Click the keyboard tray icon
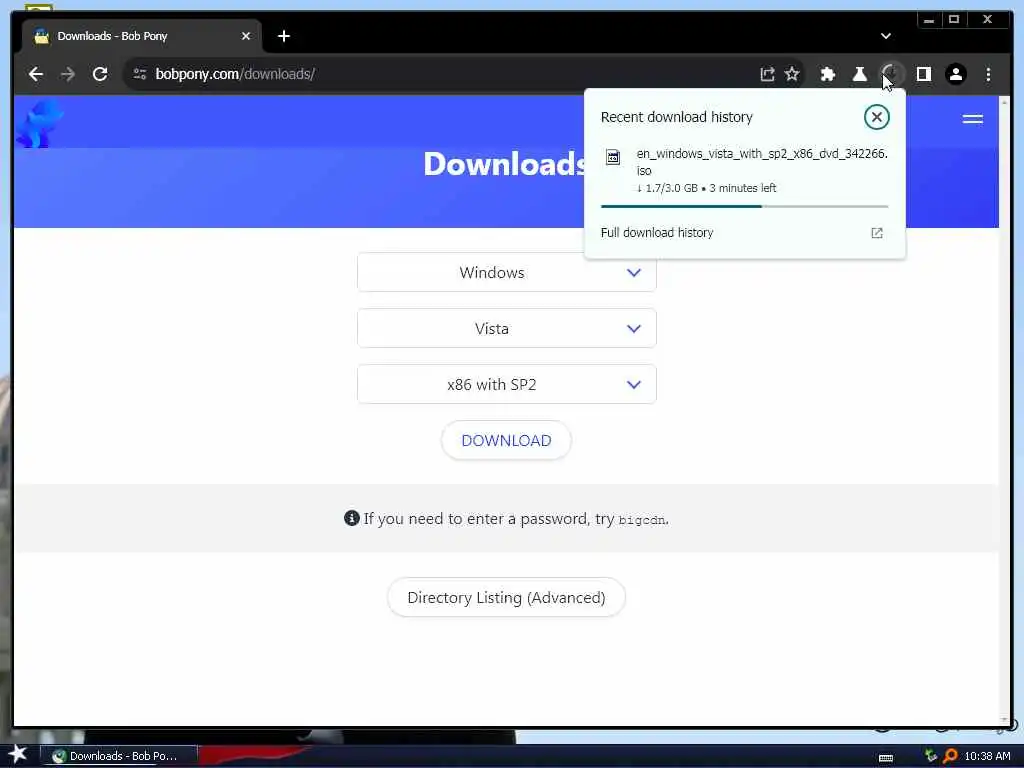 [886, 758]
